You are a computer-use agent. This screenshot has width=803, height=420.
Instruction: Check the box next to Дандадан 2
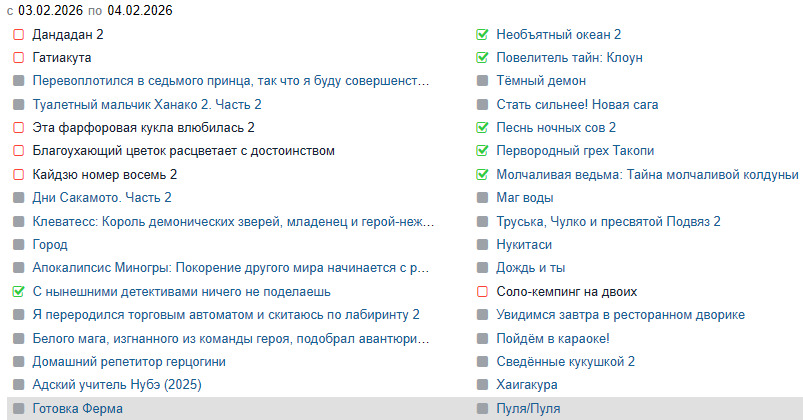(18, 34)
